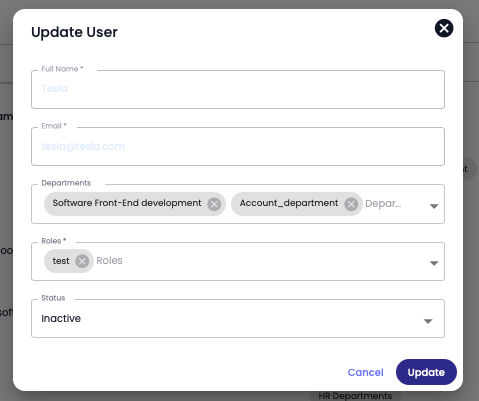Expand the Departments dropdown arrow
479x401 pixels.
coord(434,206)
